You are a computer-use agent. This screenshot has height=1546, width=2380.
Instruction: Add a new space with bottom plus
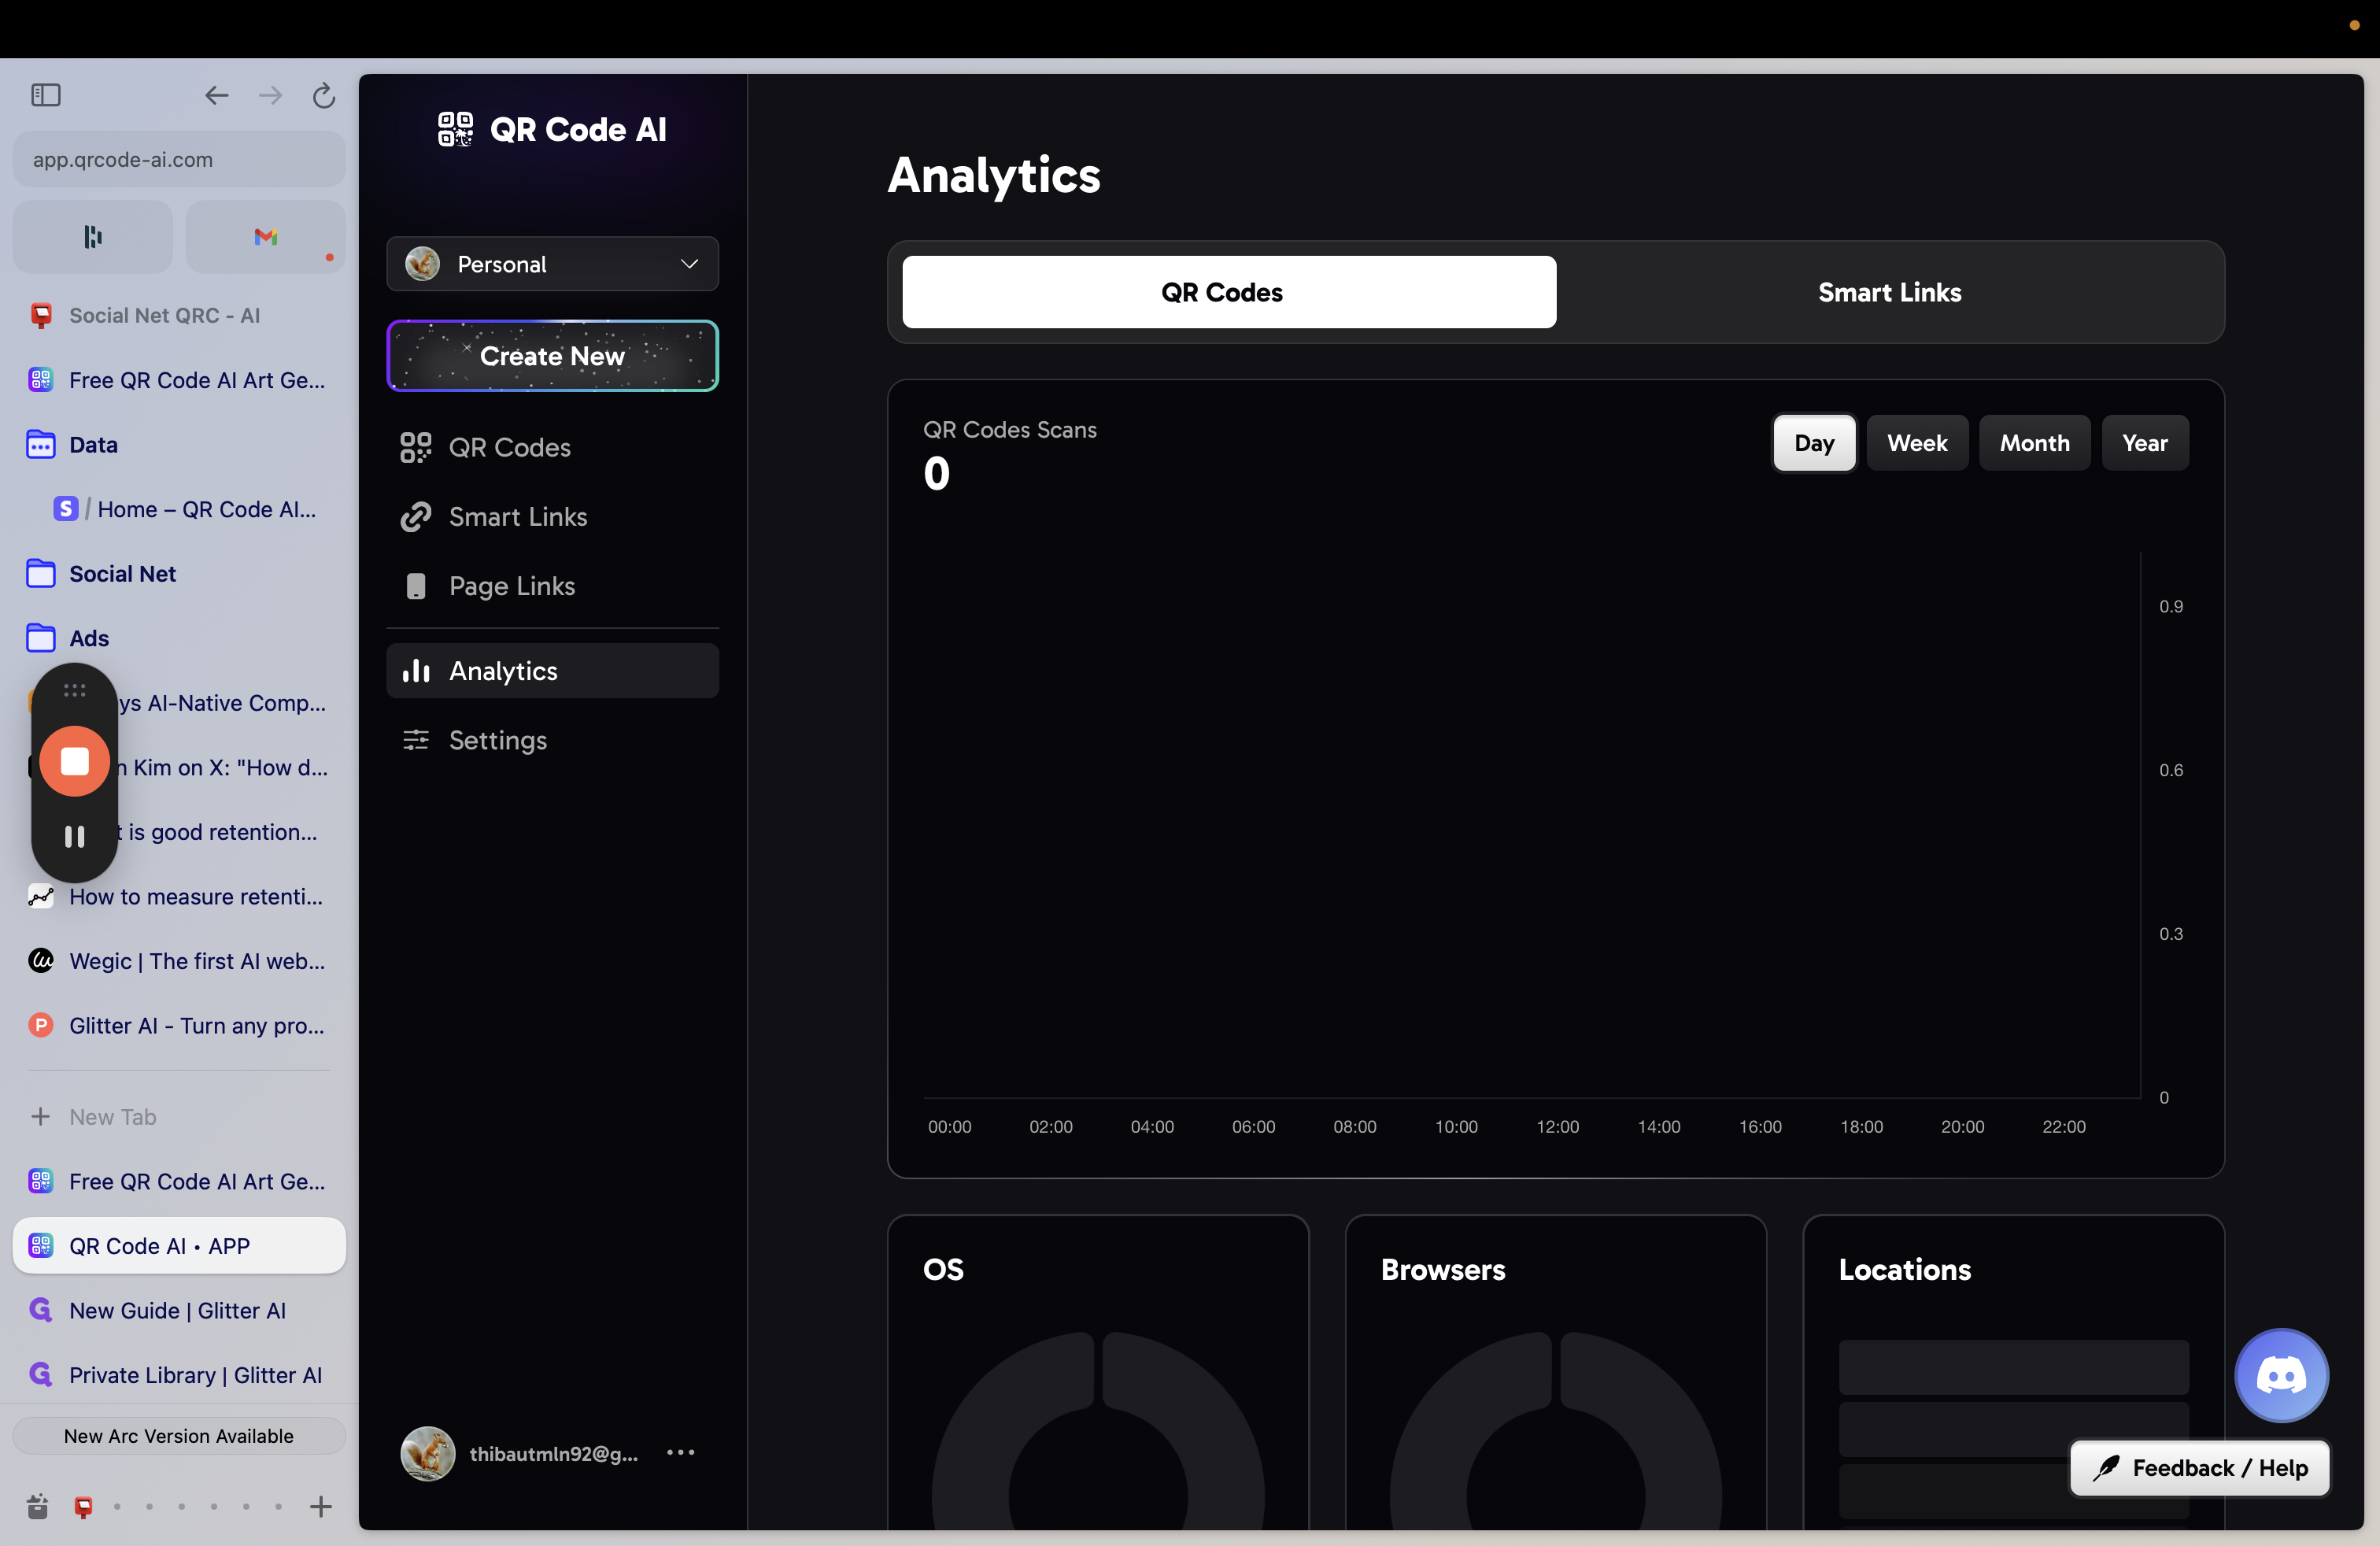(x=321, y=1507)
